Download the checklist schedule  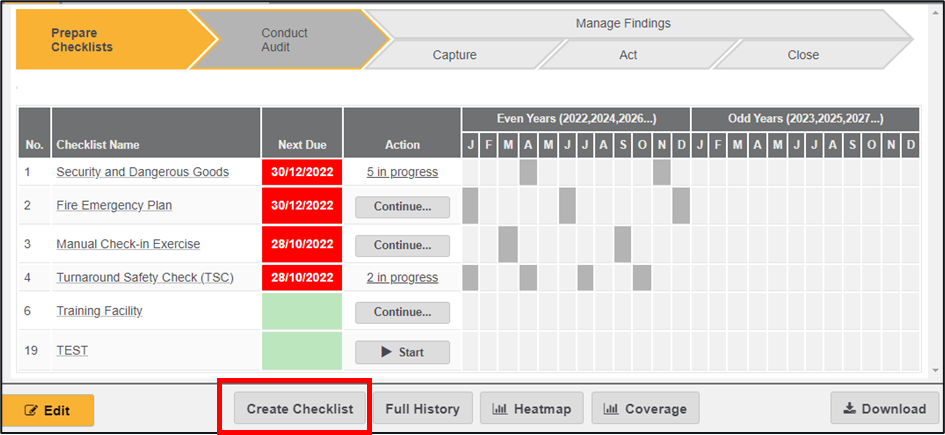(x=884, y=408)
